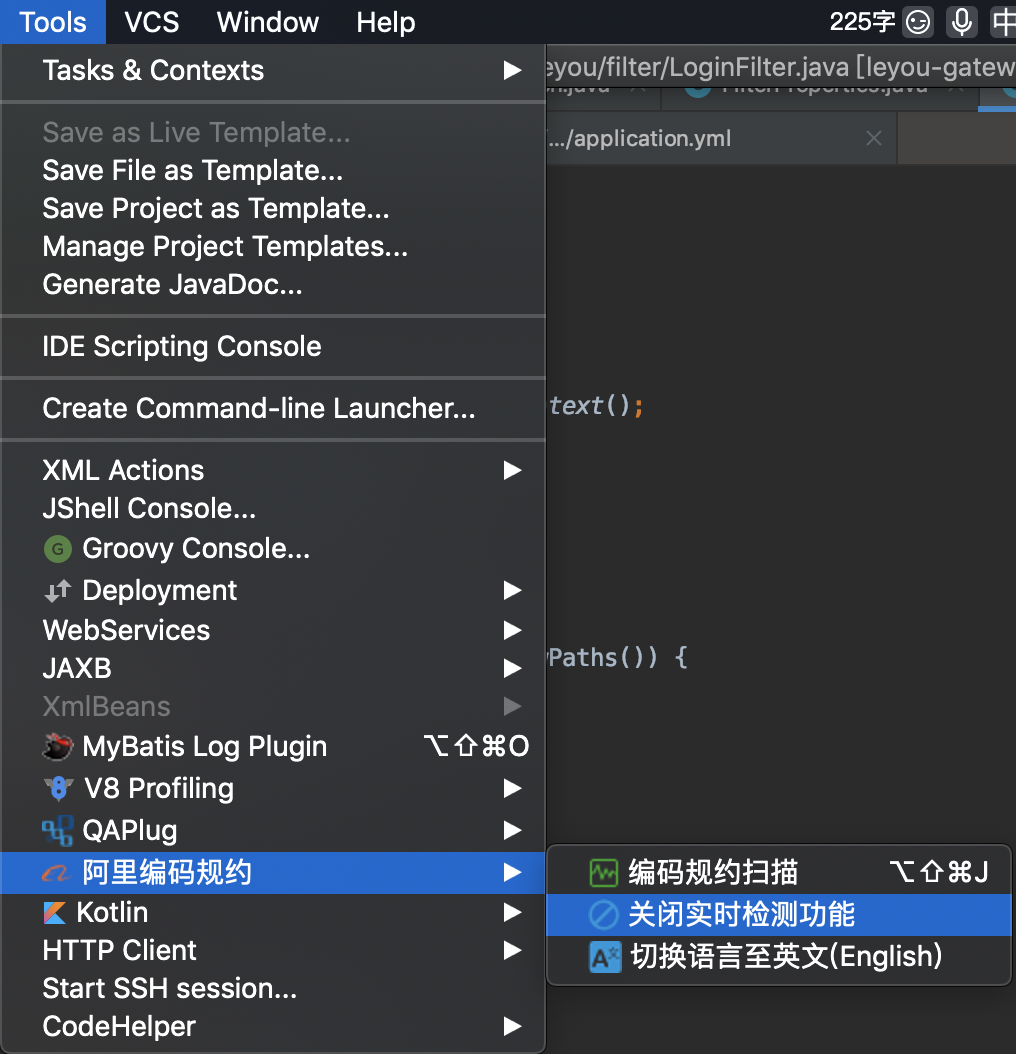The image size is (1016, 1054).
Task: Click the LoginFilter.java title path text
Action: pos(780,67)
